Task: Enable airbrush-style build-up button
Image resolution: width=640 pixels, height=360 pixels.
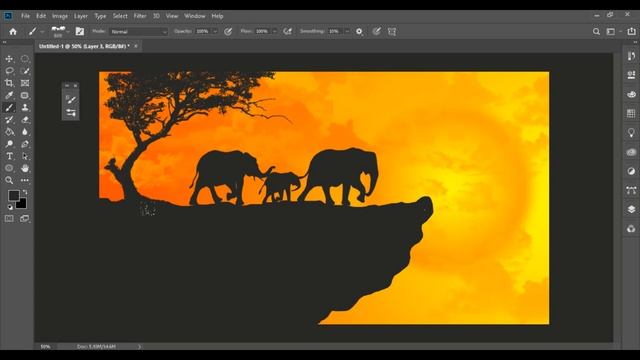Action: click(x=288, y=31)
